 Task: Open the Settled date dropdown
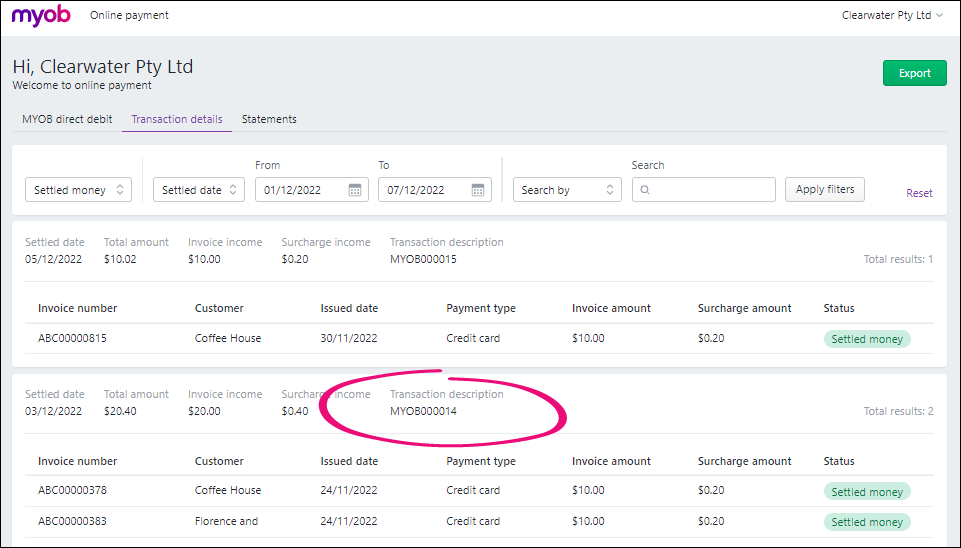[198, 190]
